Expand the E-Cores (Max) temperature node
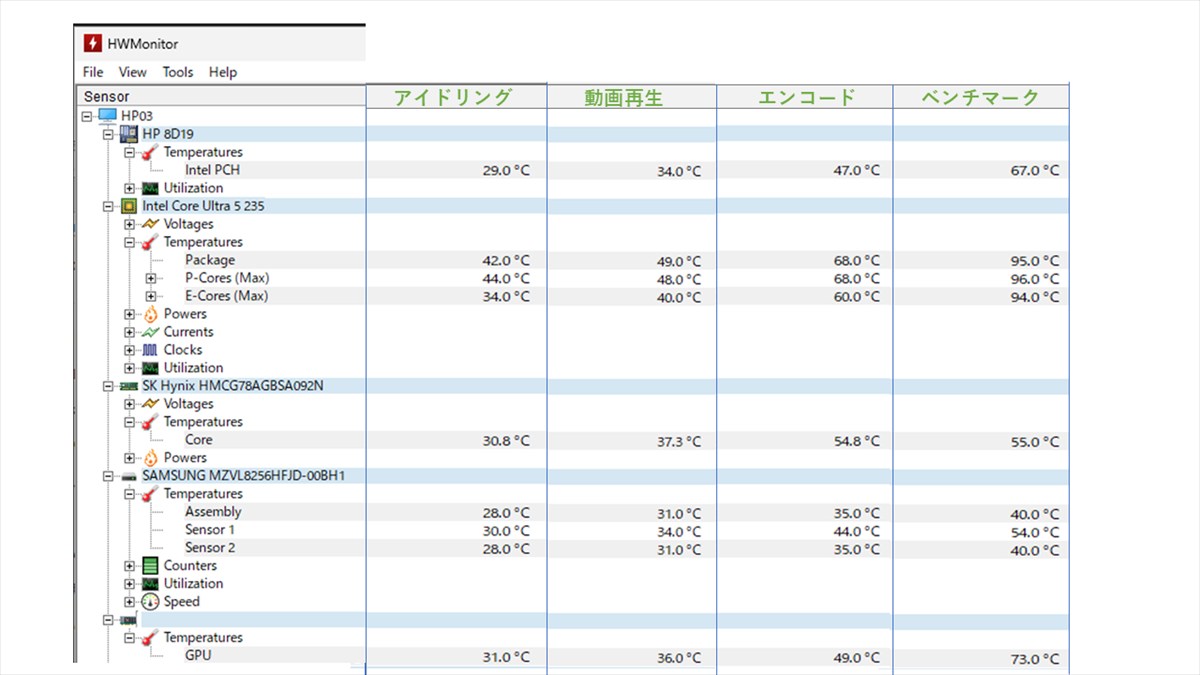Image resolution: width=1200 pixels, height=675 pixels. [x=150, y=296]
